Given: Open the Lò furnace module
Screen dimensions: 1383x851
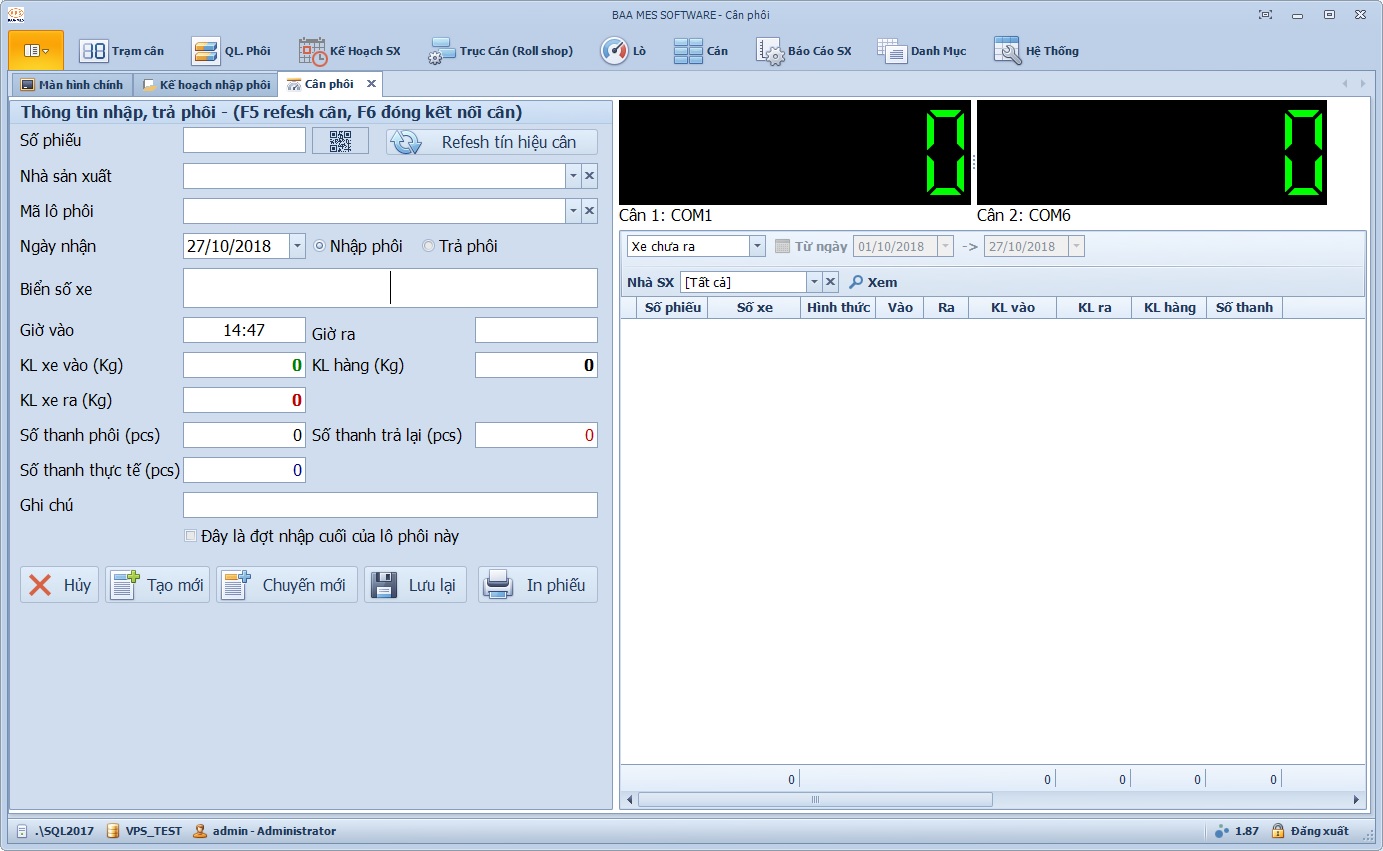Looking at the screenshot, I should pos(623,51).
